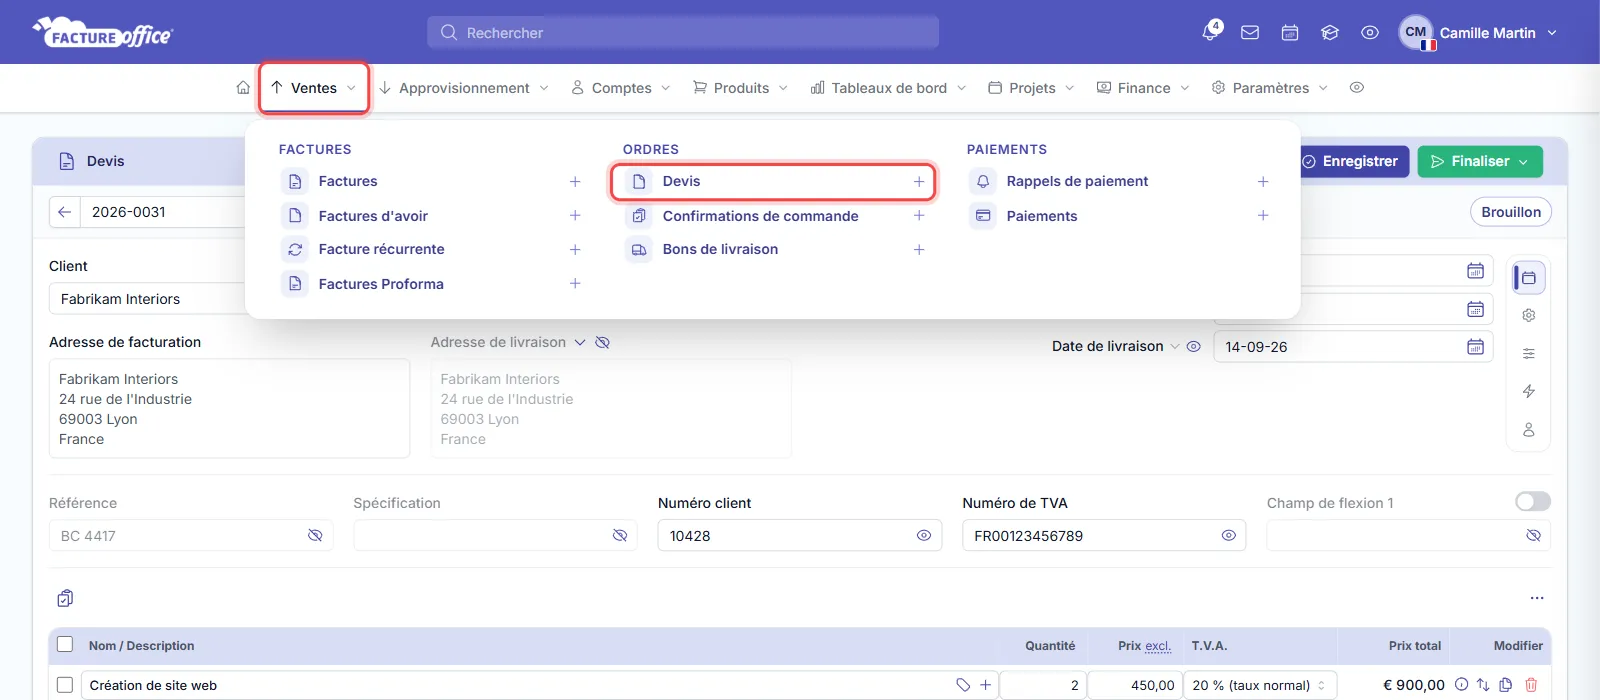Open the 20 % (taux normal) T.V.A. dropdown
Image resolution: width=1600 pixels, height=700 pixels.
1260,685
